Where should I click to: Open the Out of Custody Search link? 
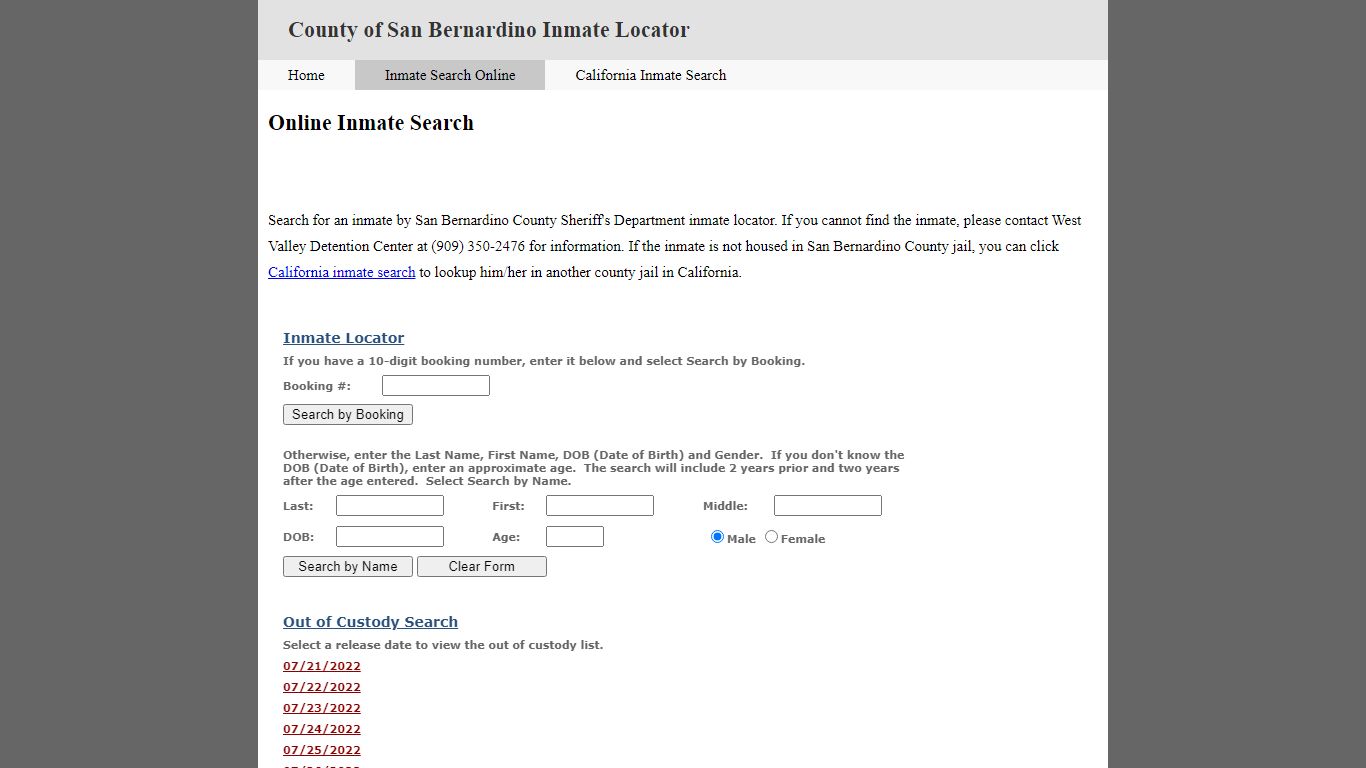point(370,622)
